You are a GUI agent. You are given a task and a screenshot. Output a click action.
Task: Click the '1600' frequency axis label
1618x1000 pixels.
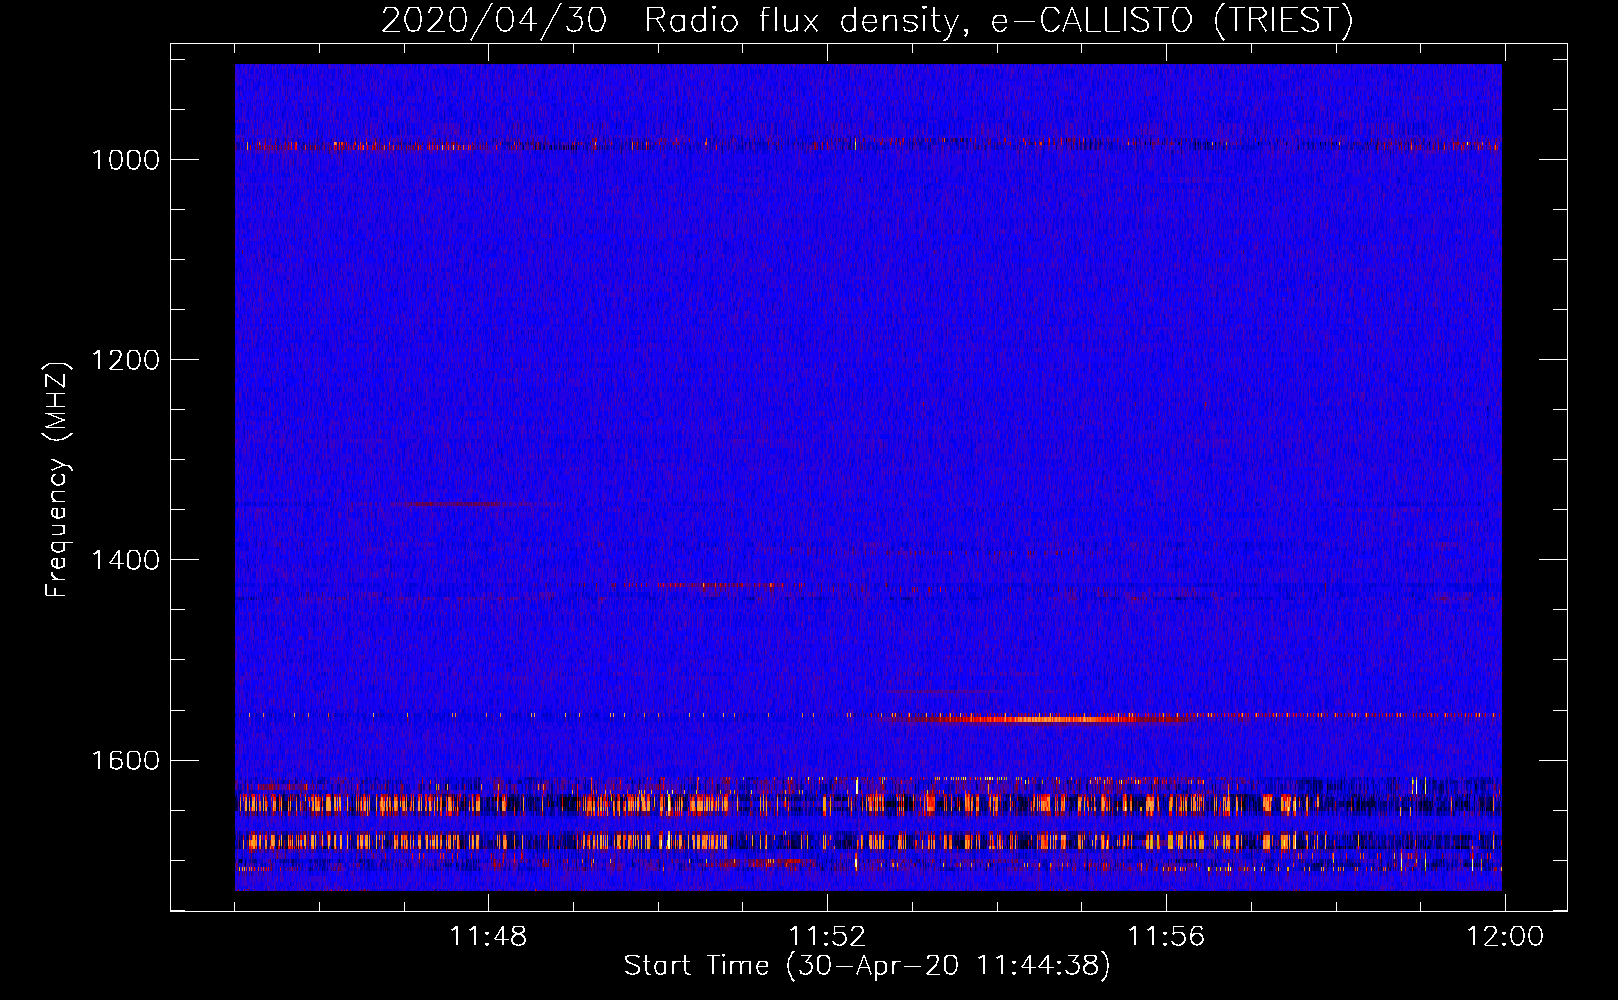[125, 760]
